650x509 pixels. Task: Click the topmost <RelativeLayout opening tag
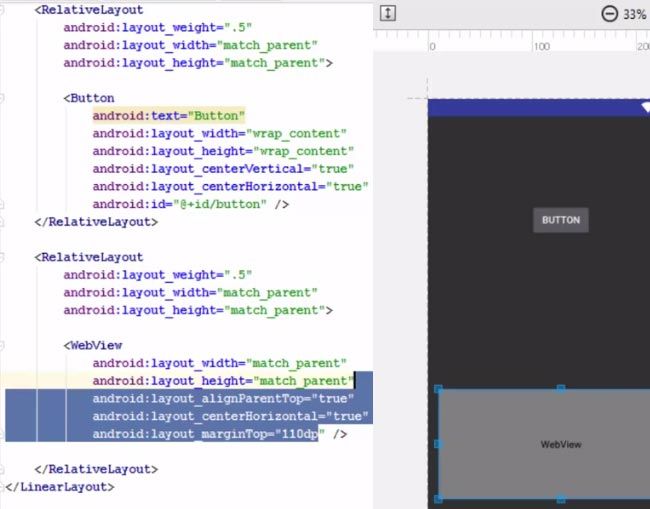pos(89,10)
